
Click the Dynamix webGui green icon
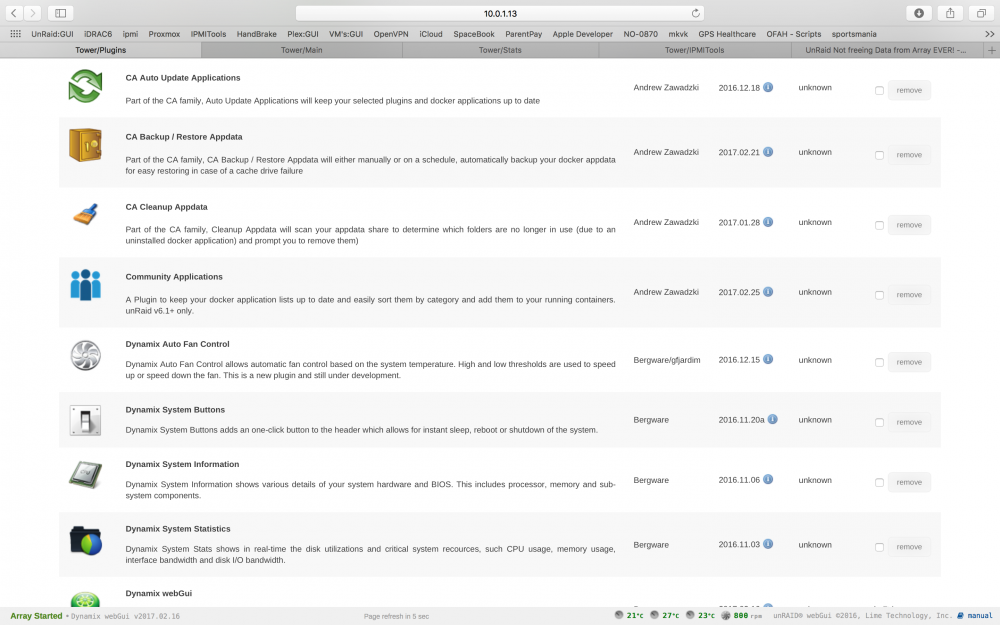tap(85, 599)
